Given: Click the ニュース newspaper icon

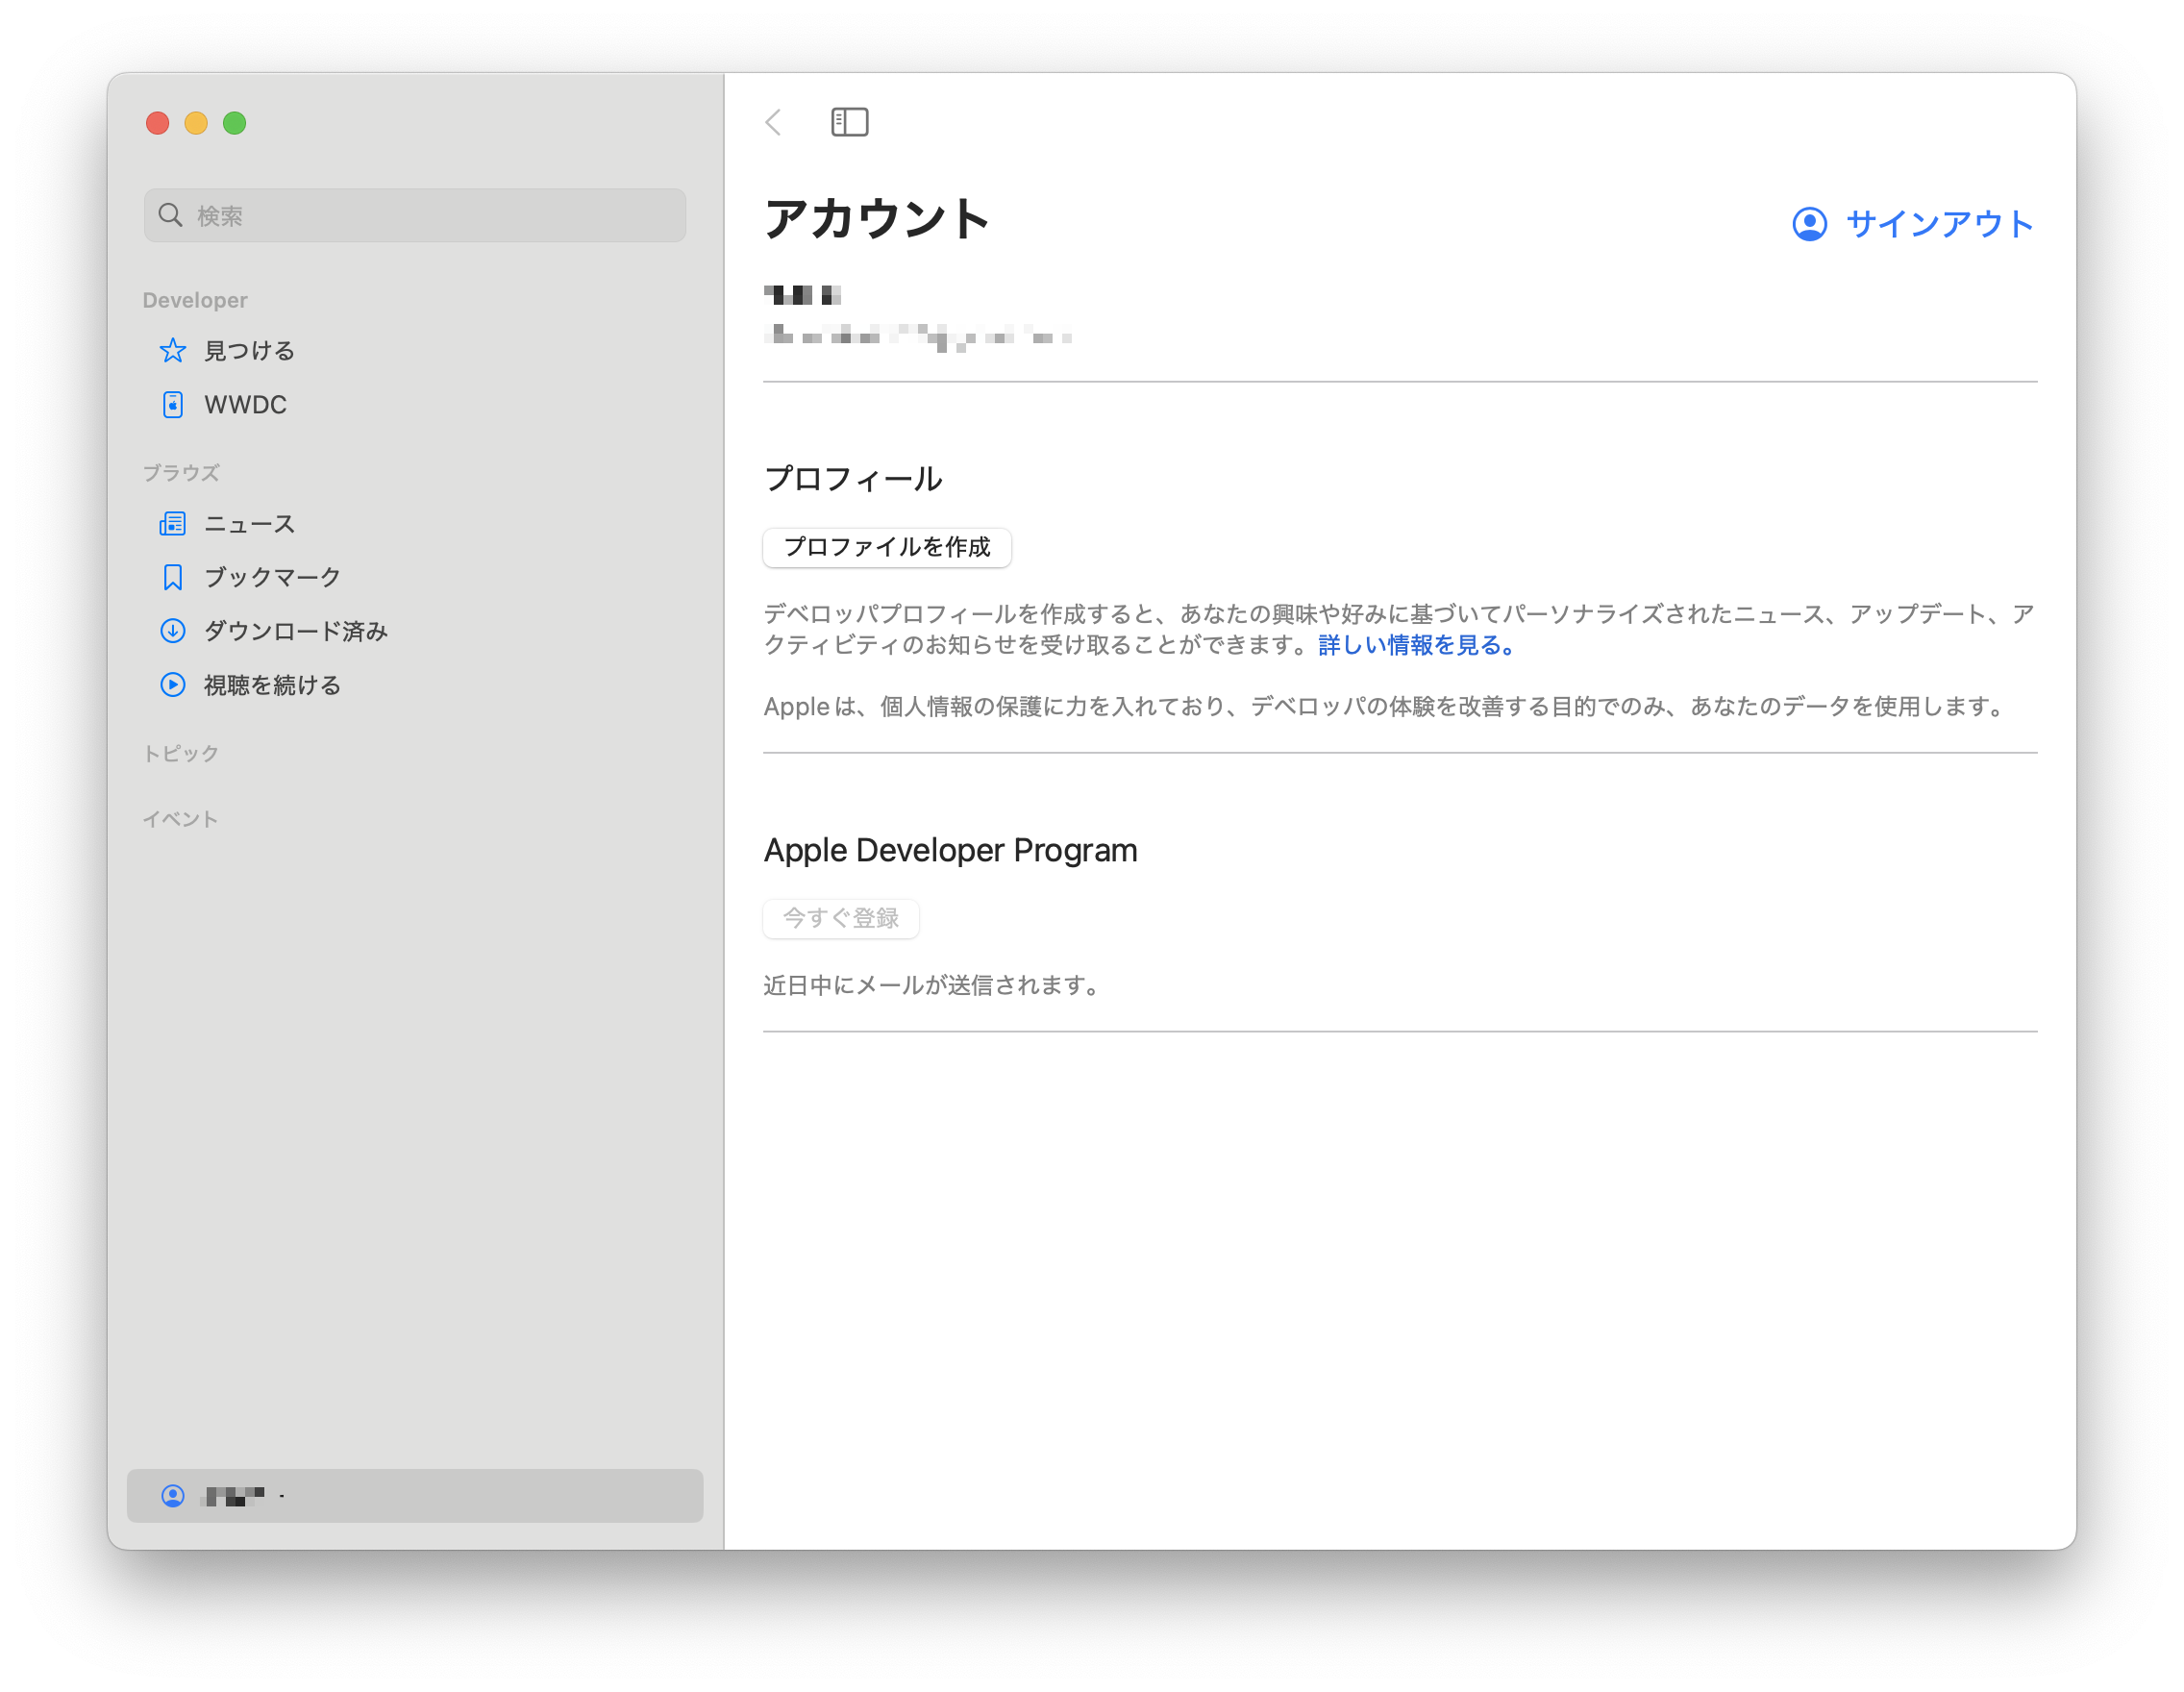Looking at the screenshot, I should coord(172,524).
